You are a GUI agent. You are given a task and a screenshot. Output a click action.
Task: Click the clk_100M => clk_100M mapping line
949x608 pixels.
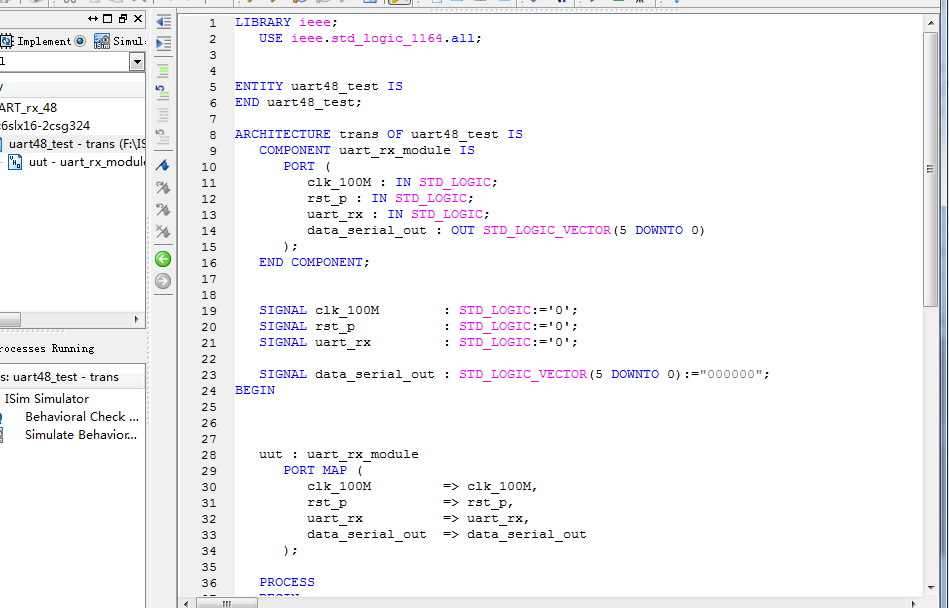click(x=422, y=486)
